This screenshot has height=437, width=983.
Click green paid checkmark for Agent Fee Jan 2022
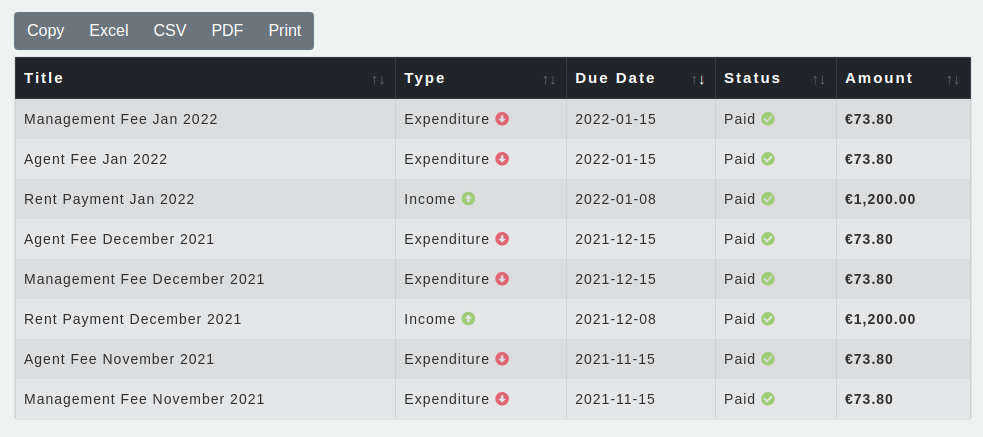coord(768,159)
